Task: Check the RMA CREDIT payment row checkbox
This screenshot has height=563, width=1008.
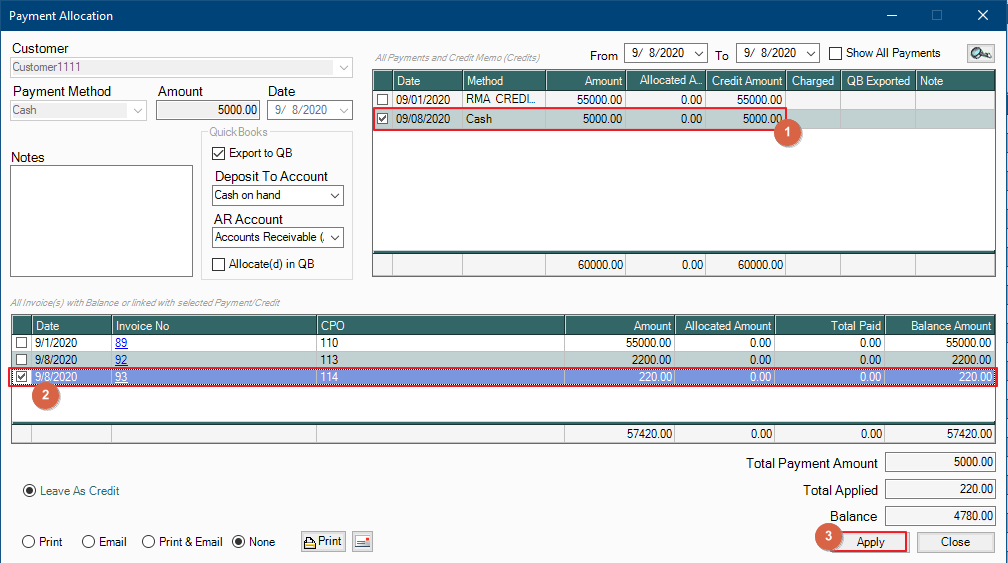Action: [x=382, y=100]
